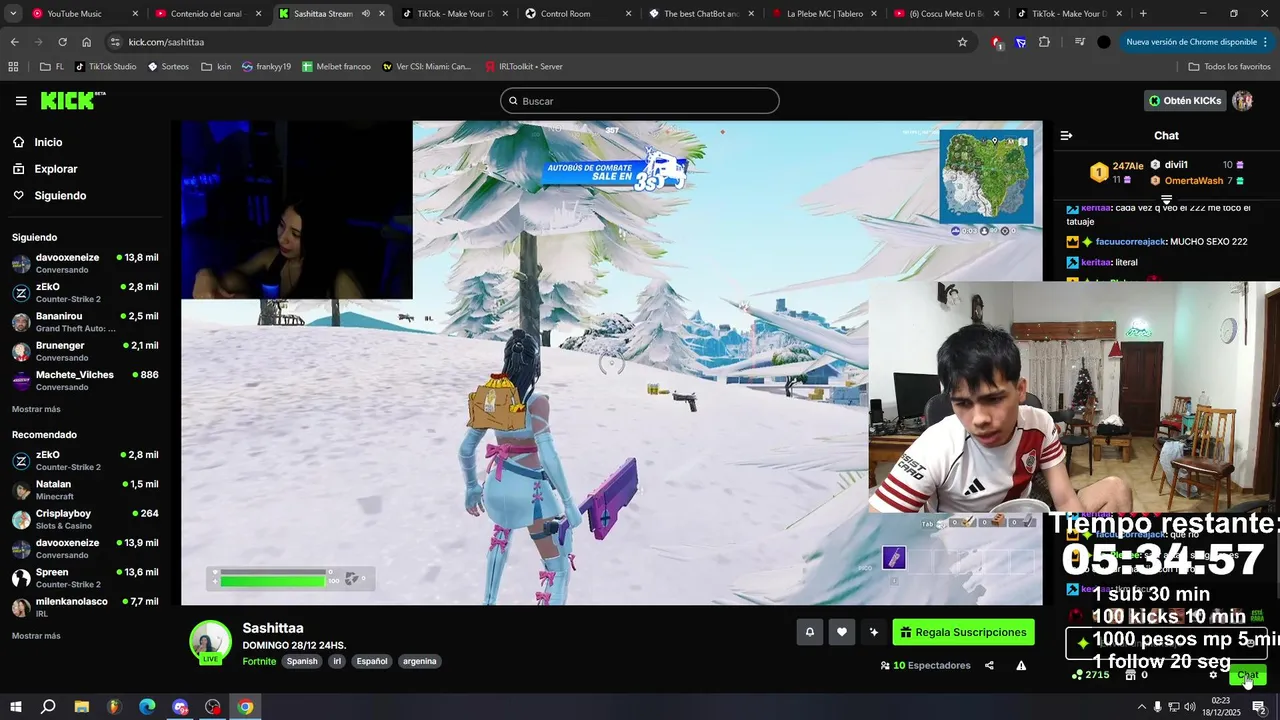Go to the browser home page
Screen dimensions: 1280x720
87,42
